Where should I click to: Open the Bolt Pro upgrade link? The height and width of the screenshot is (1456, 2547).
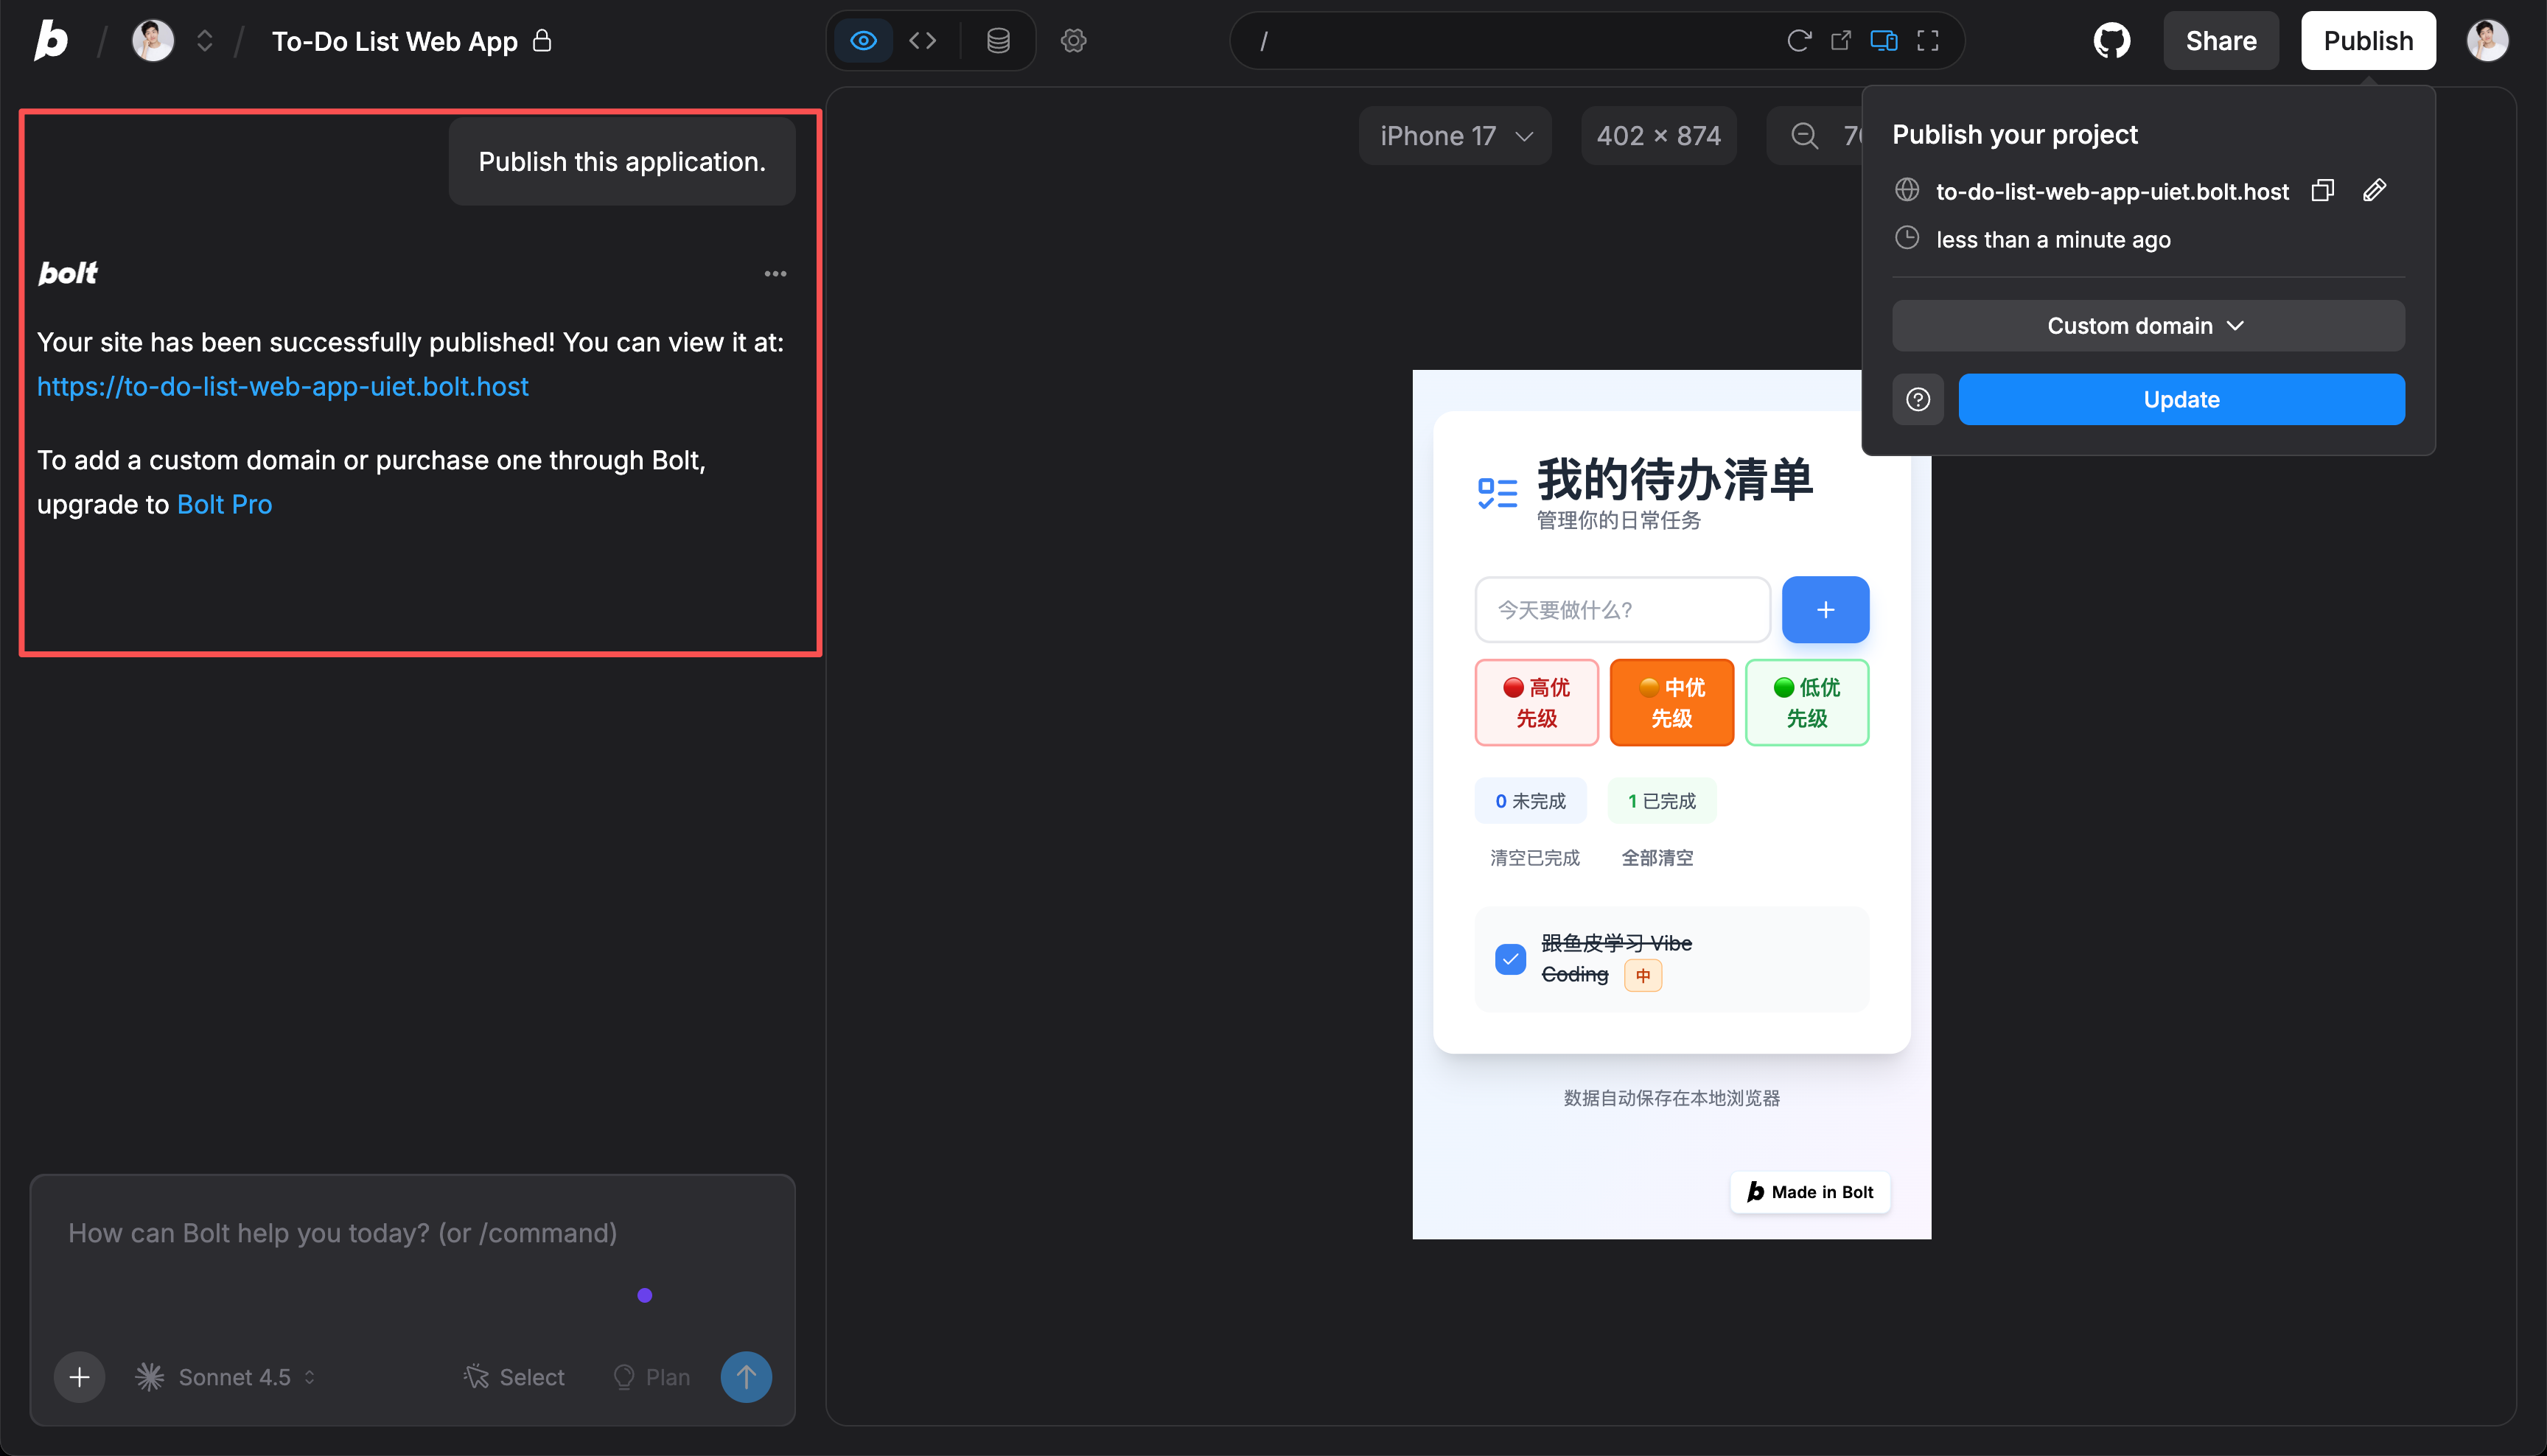[x=224, y=504]
